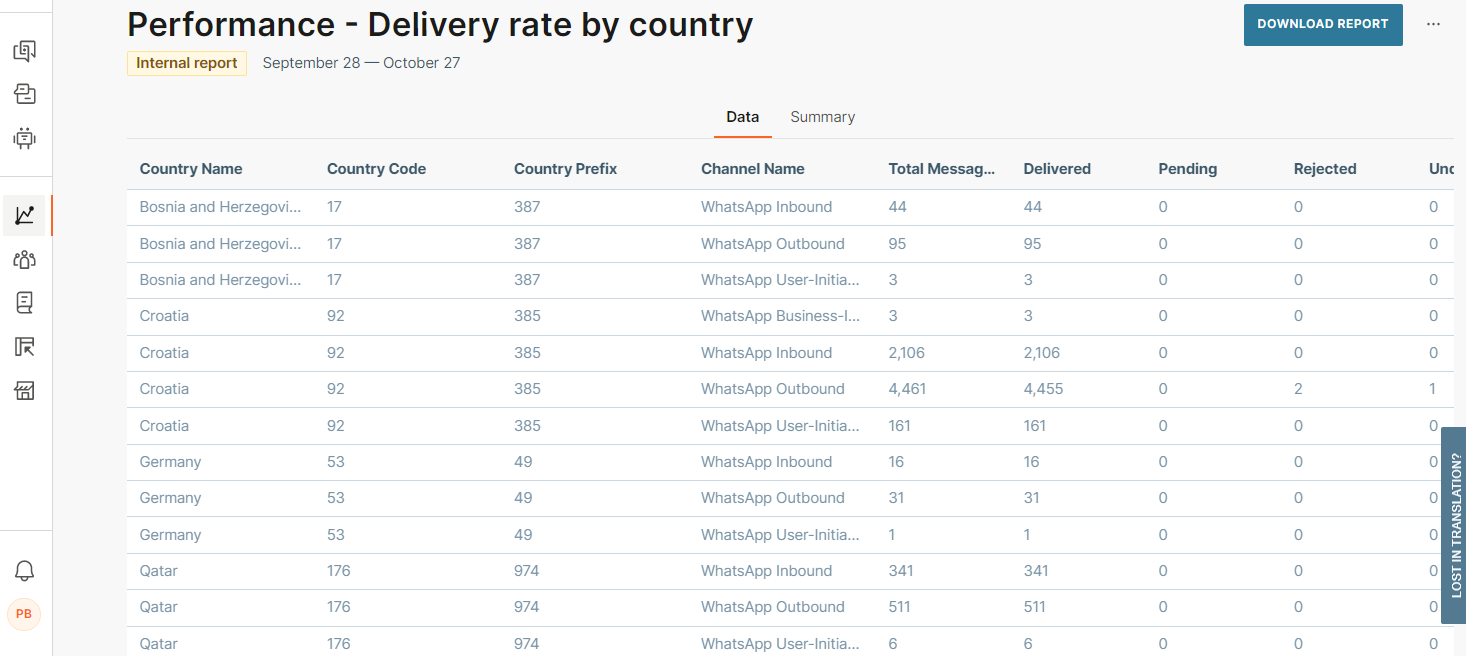Click the storefront icon in sidebar
The image size is (1466, 656).
pyautogui.click(x=25, y=390)
